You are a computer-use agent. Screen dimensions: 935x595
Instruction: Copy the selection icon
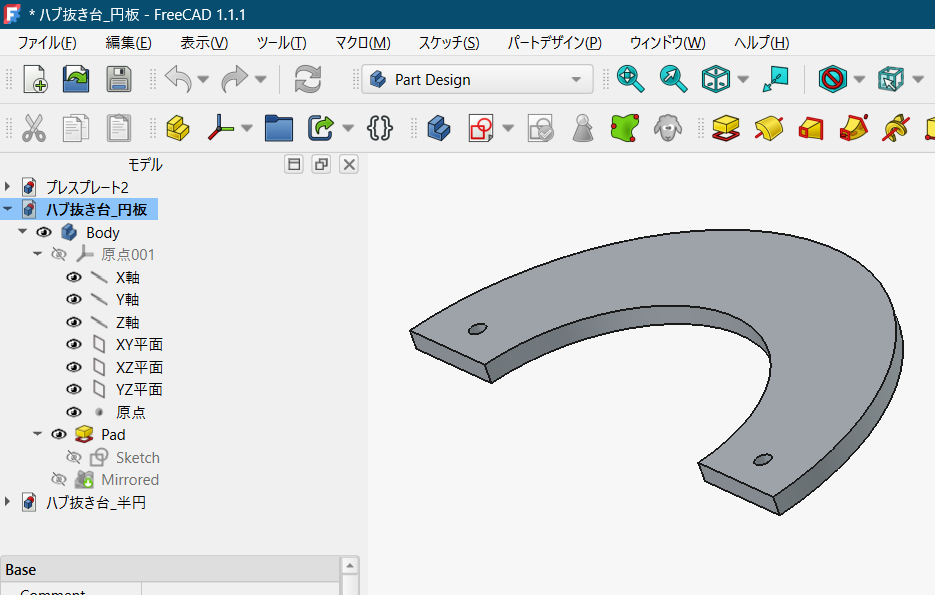(x=76, y=128)
